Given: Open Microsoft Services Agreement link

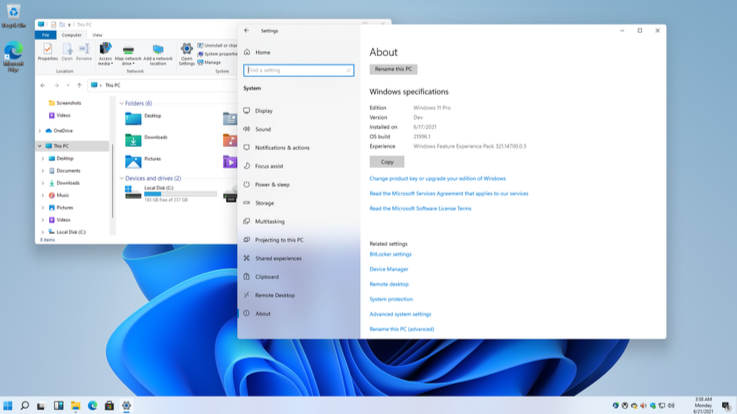Looking at the screenshot, I should click(448, 194).
